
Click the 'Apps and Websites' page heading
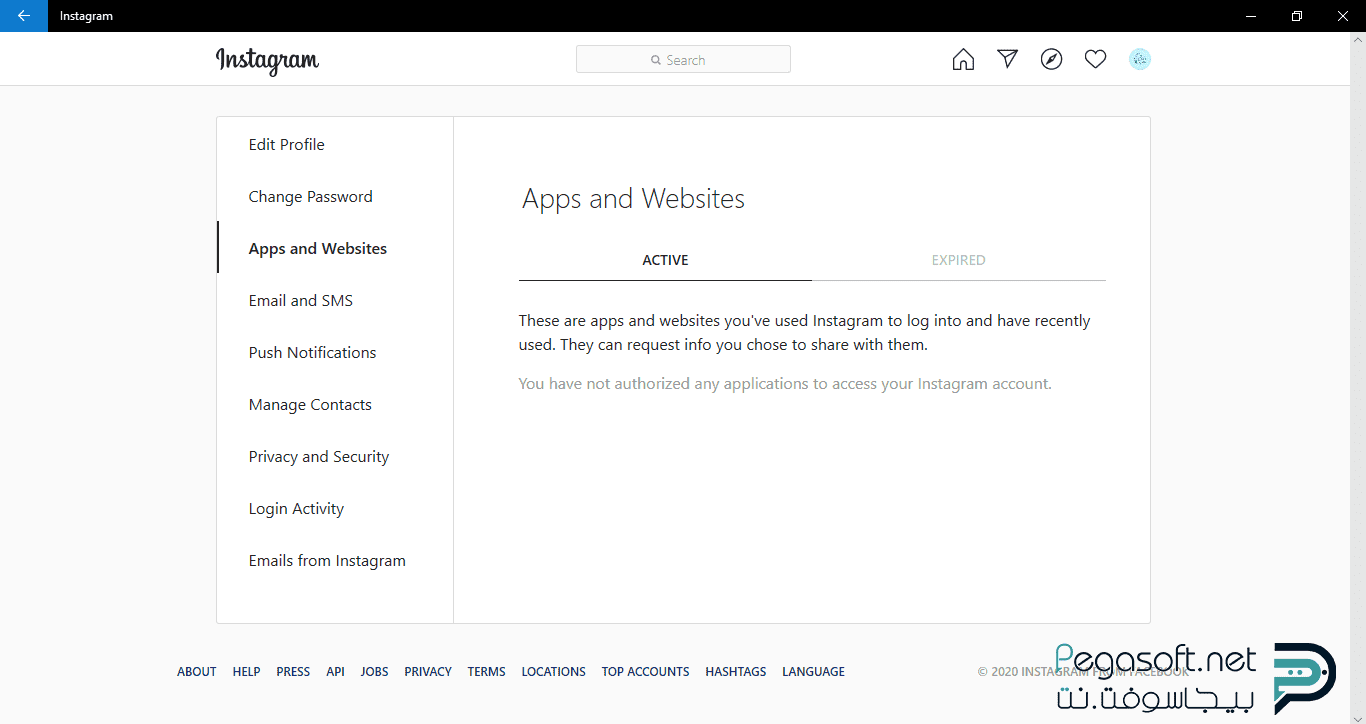pyautogui.click(x=634, y=199)
